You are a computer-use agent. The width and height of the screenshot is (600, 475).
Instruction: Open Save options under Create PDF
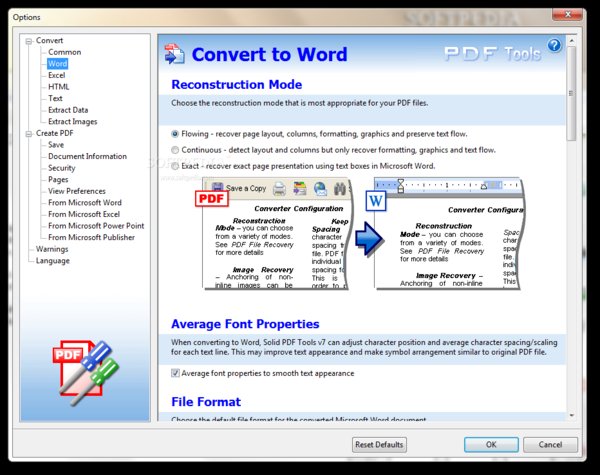click(x=56, y=145)
